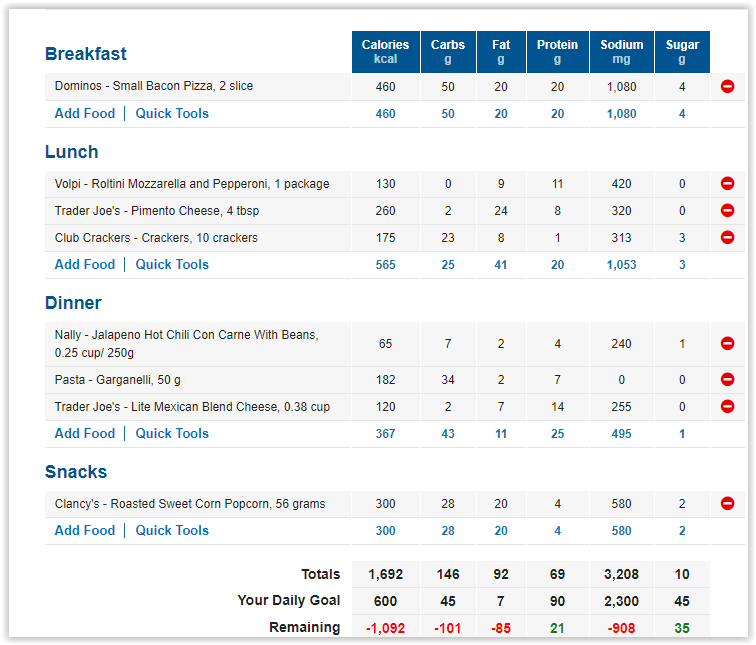Delete Volpi Roltini Mozzarella and Pepperoni entry
The height and width of the screenshot is (645, 756).
(727, 184)
